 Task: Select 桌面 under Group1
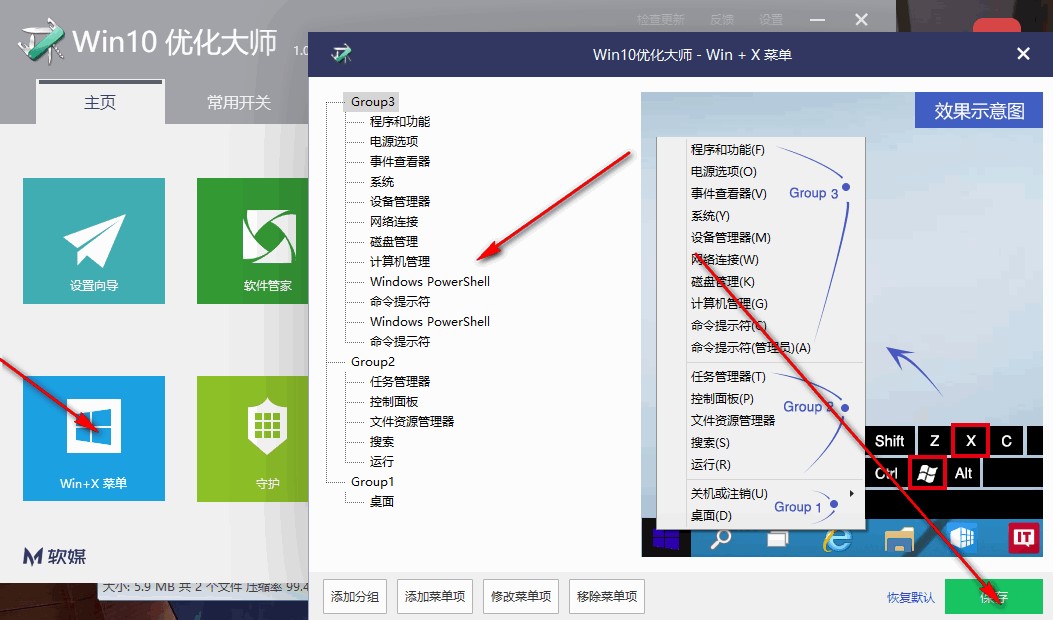click(x=381, y=501)
